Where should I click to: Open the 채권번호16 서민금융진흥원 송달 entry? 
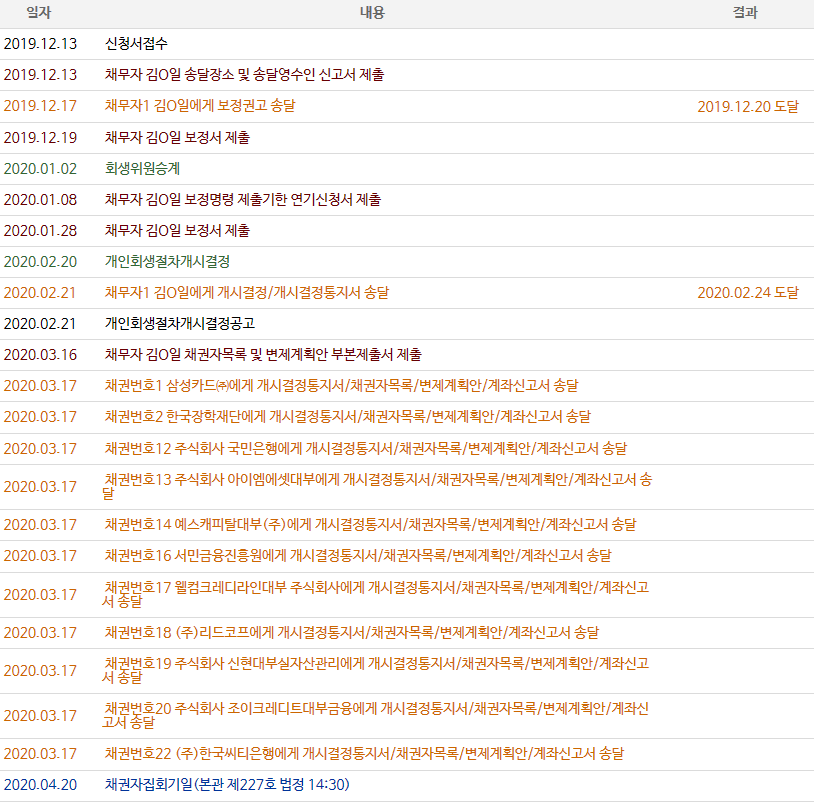click(358, 556)
